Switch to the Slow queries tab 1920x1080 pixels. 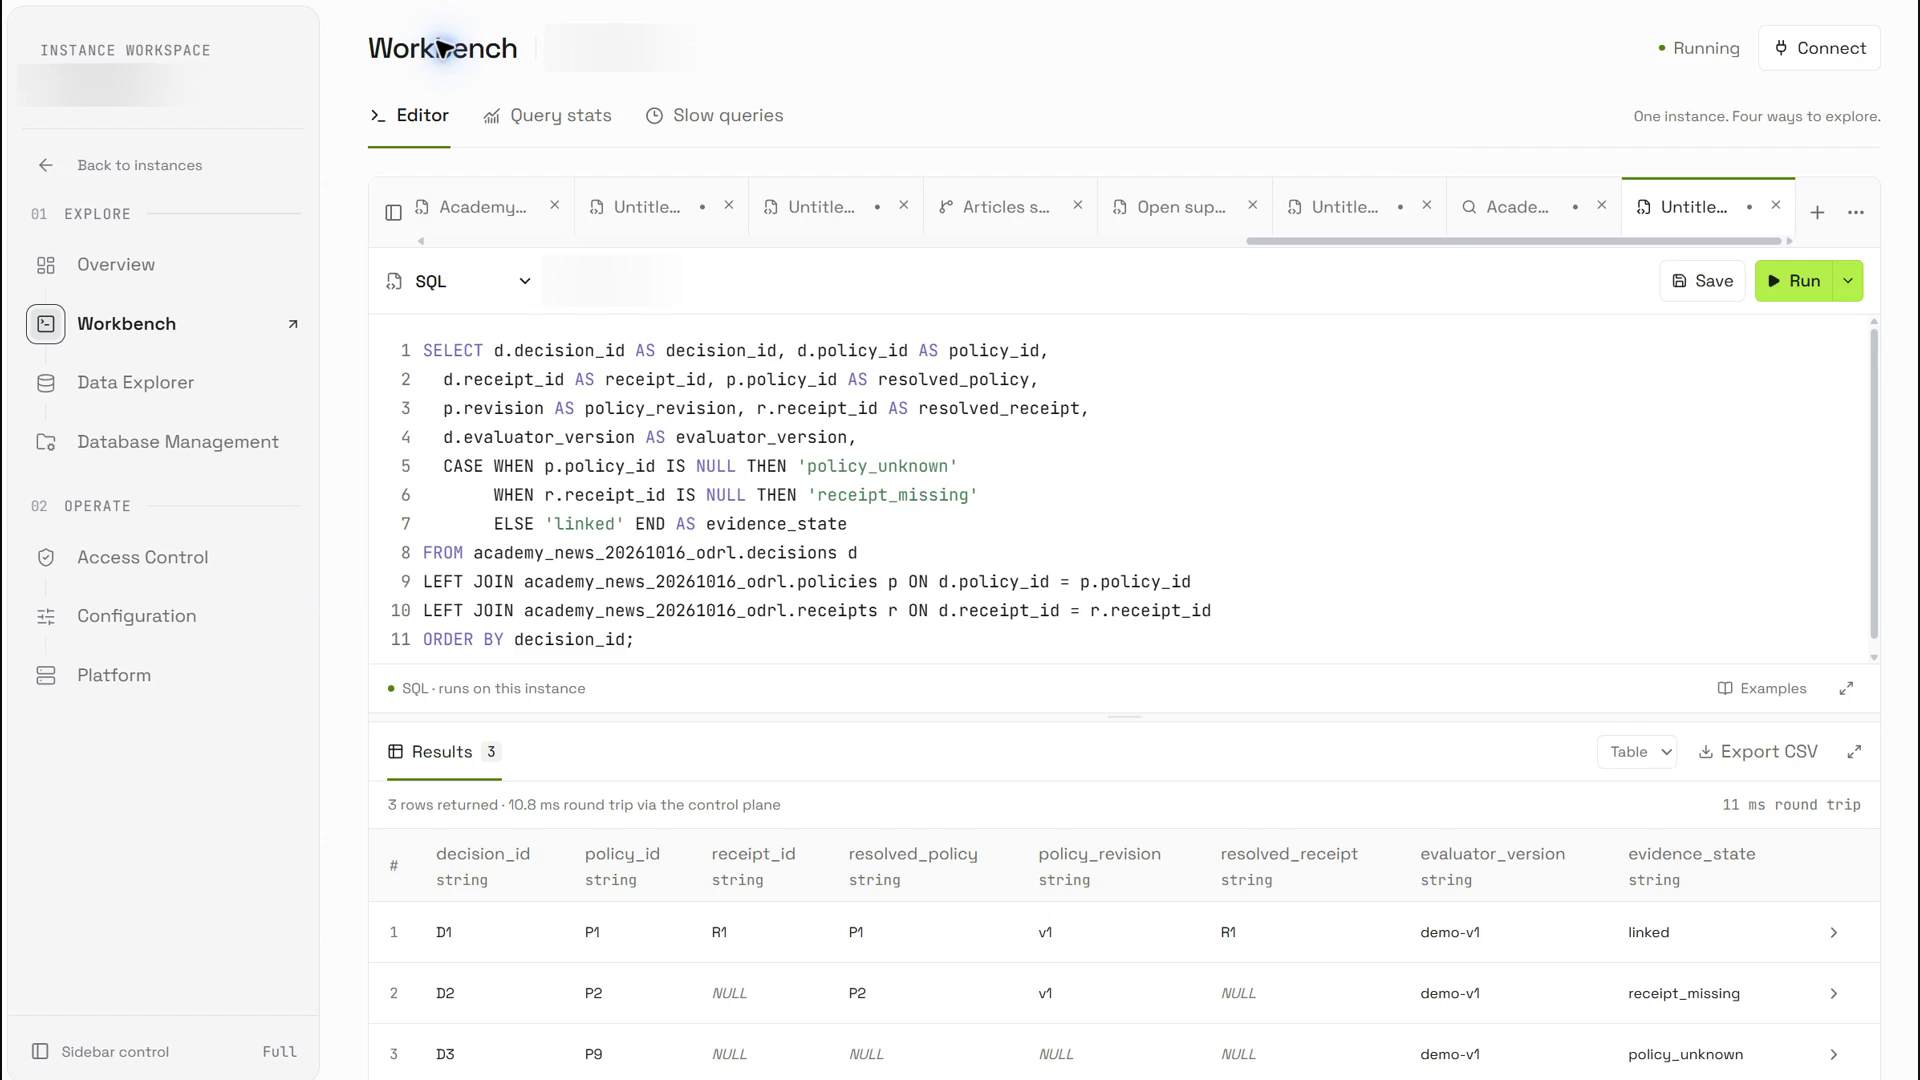pyautogui.click(x=714, y=116)
